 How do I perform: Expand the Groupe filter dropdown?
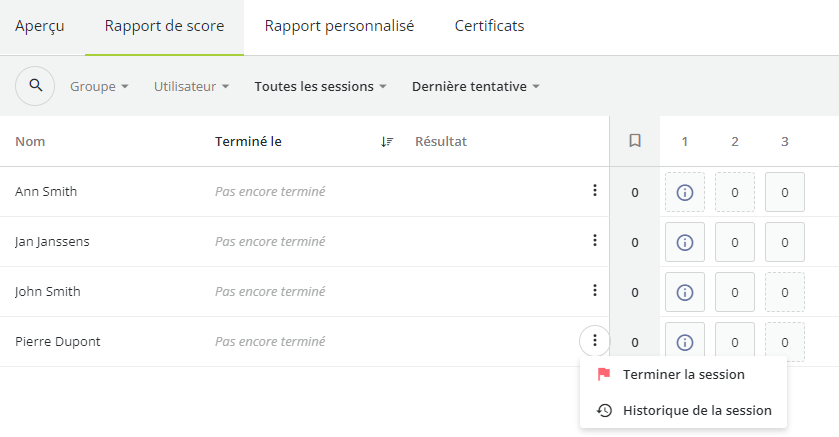99,86
